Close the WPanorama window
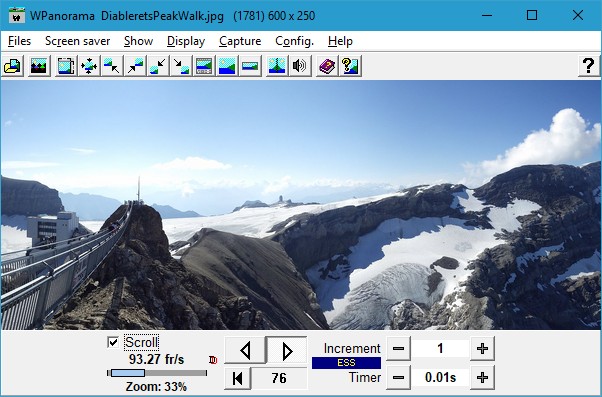 click(x=577, y=15)
